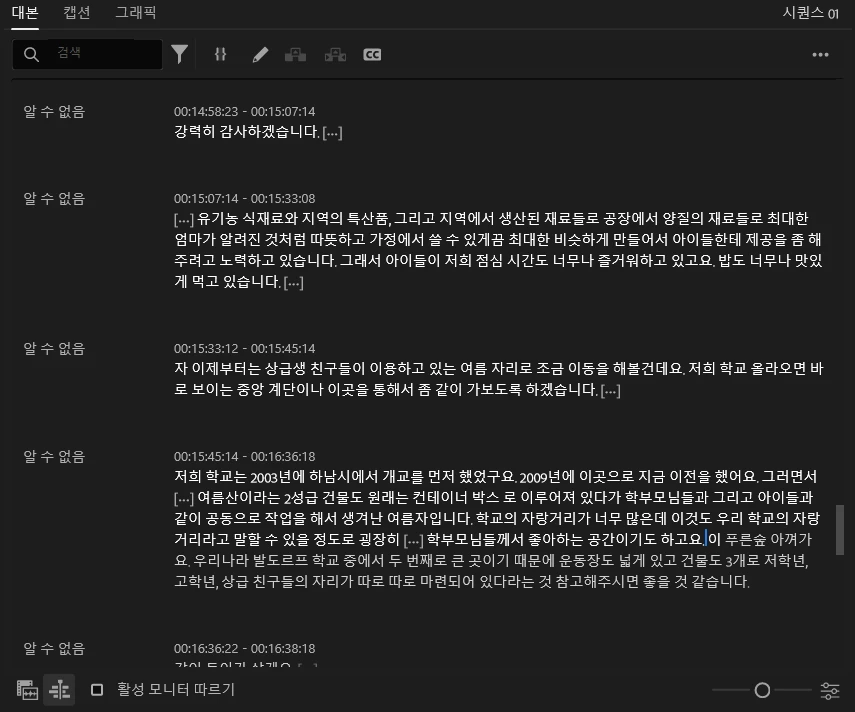Click the zoom slider handle at bottom
The height and width of the screenshot is (712, 855).
pos(762,691)
